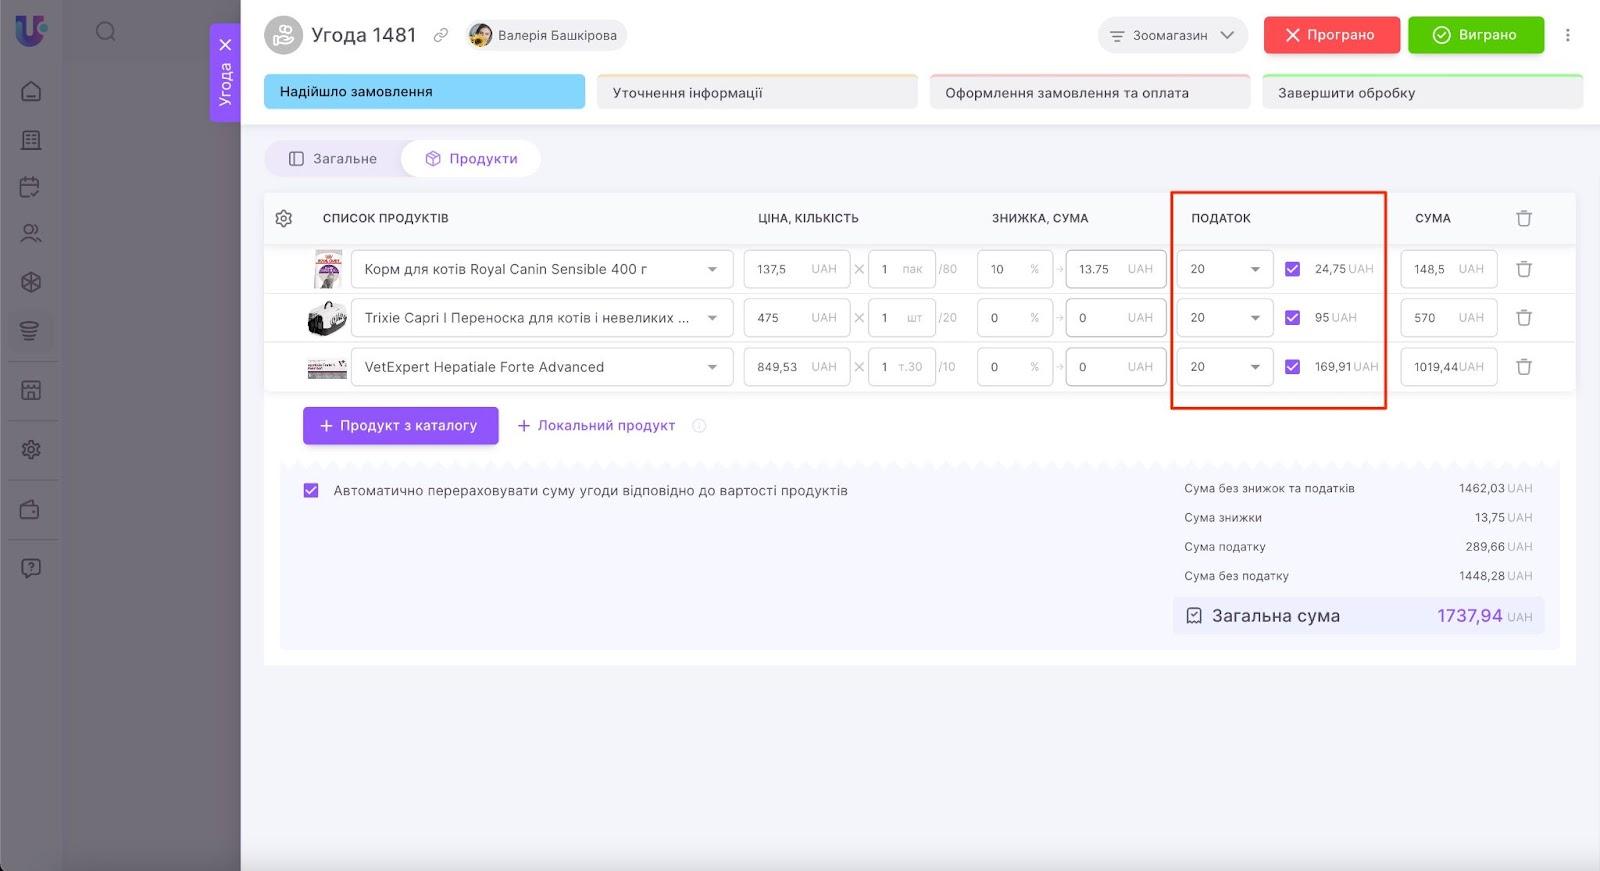Image resolution: width=1600 pixels, height=871 pixels.
Task: Expand the Зоомагазин pipeline dropdown
Action: (x=1172, y=35)
